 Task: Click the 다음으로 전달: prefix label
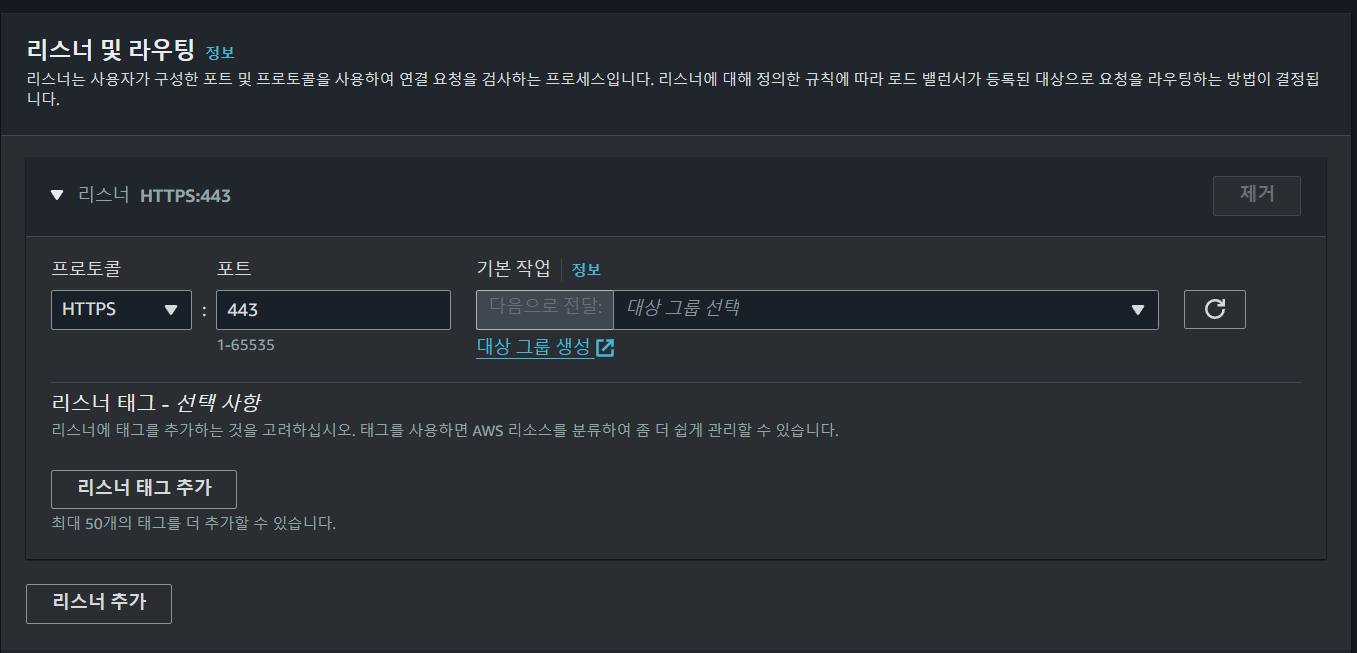click(x=545, y=310)
